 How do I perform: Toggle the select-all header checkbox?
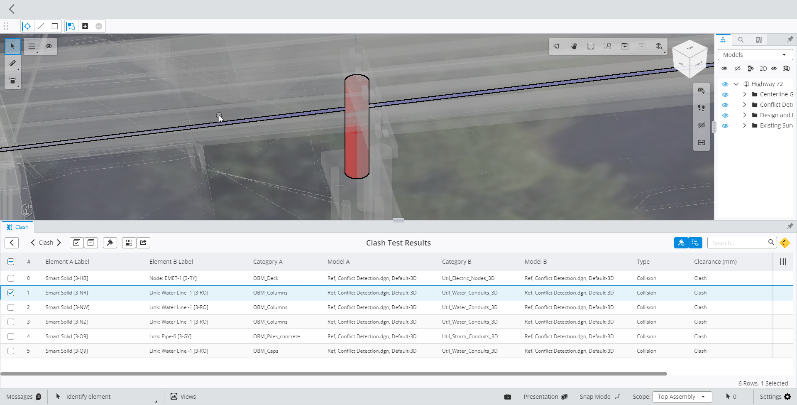click(x=11, y=262)
